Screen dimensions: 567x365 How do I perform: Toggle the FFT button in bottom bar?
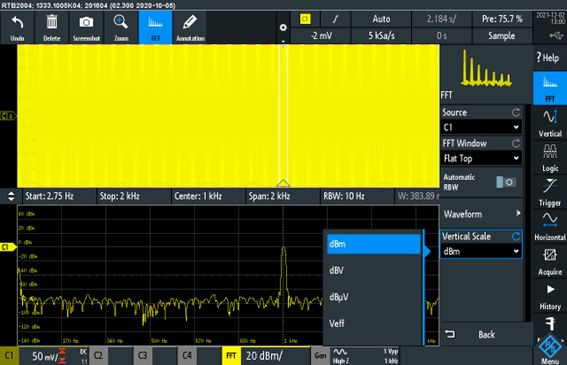[231, 356]
